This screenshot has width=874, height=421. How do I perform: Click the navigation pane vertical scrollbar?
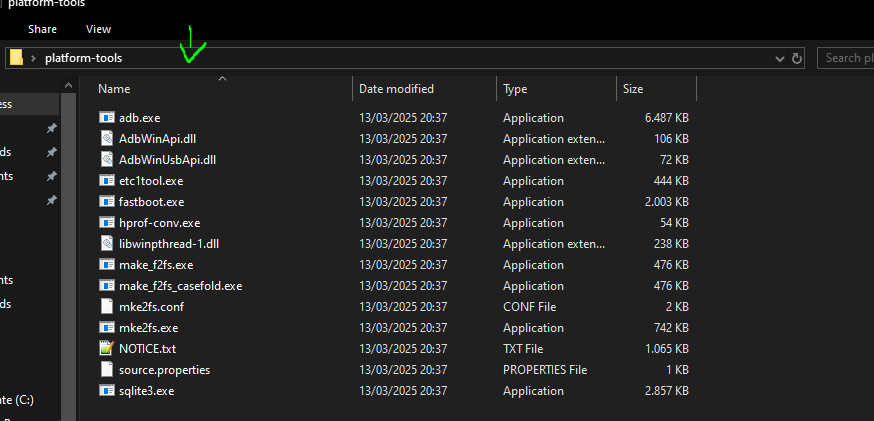(x=68, y=257)
